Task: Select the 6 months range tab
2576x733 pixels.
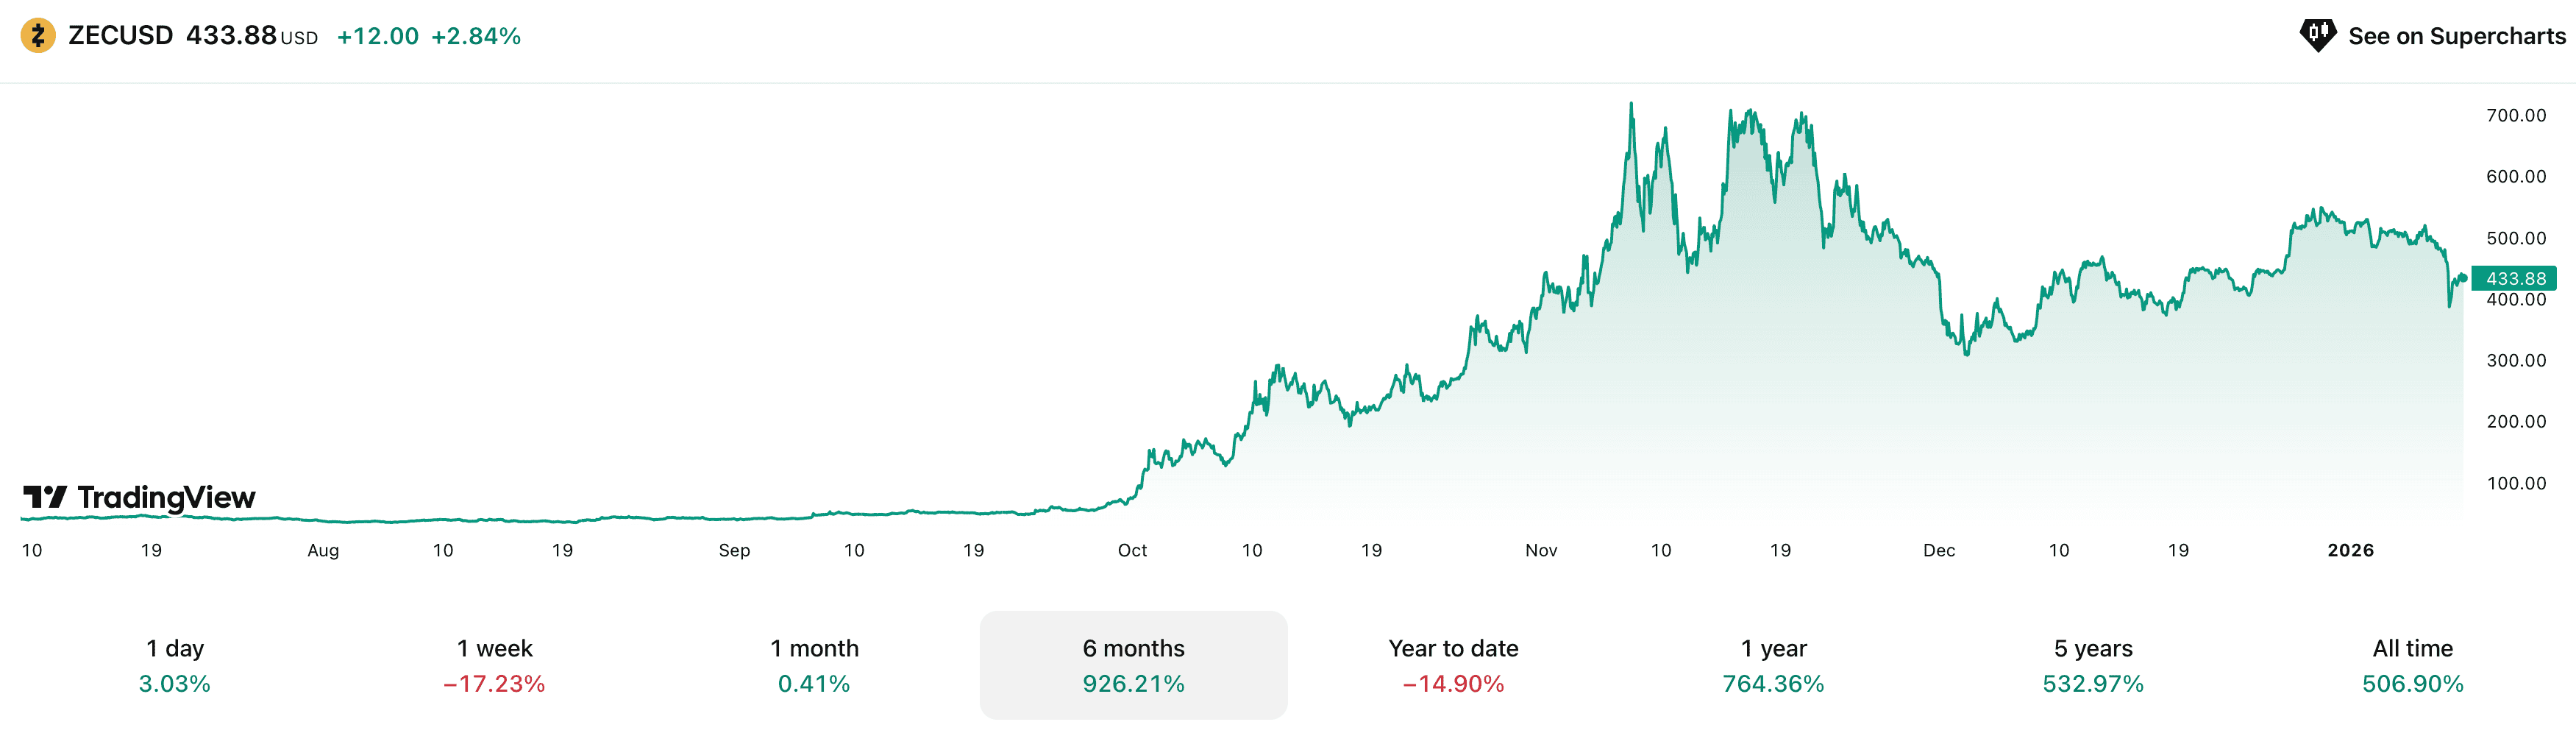Action: pos(1133,665)
